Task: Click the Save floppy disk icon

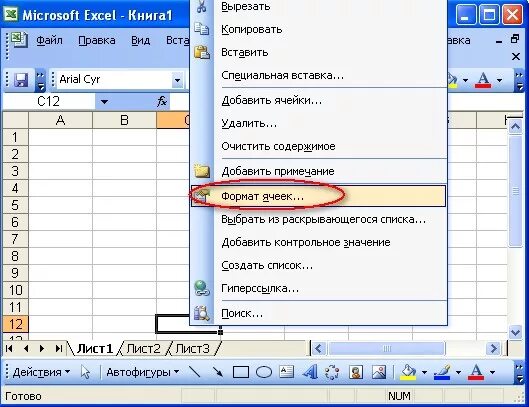Action: (21, 80)
